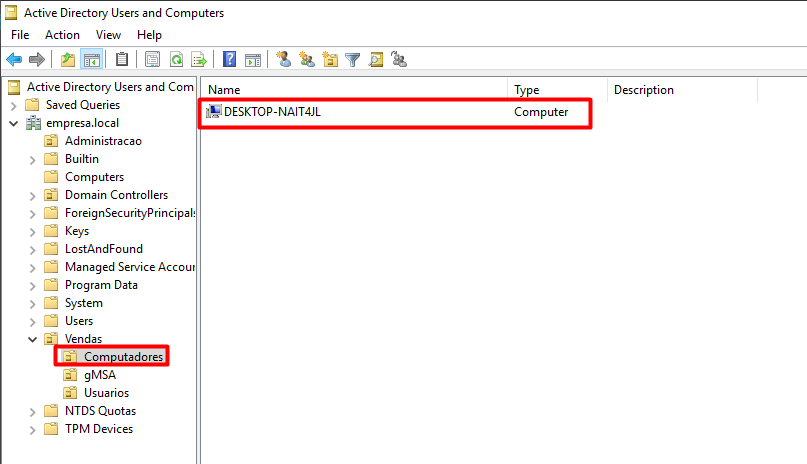Expand the Builtin container
This screenshot has height=464, width=807.
click(x=32, y=160)
